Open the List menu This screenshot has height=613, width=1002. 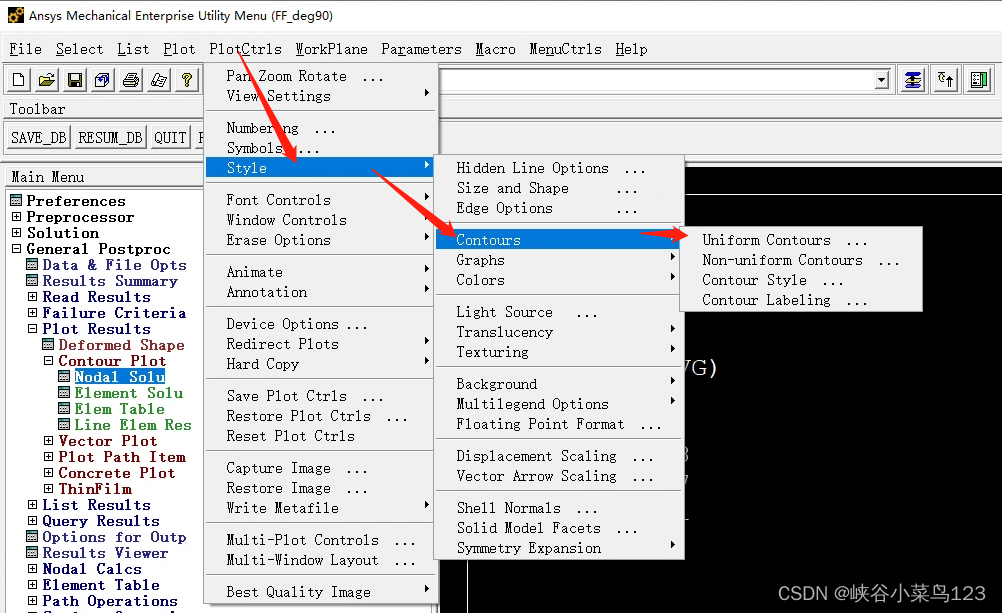[133, 49]
